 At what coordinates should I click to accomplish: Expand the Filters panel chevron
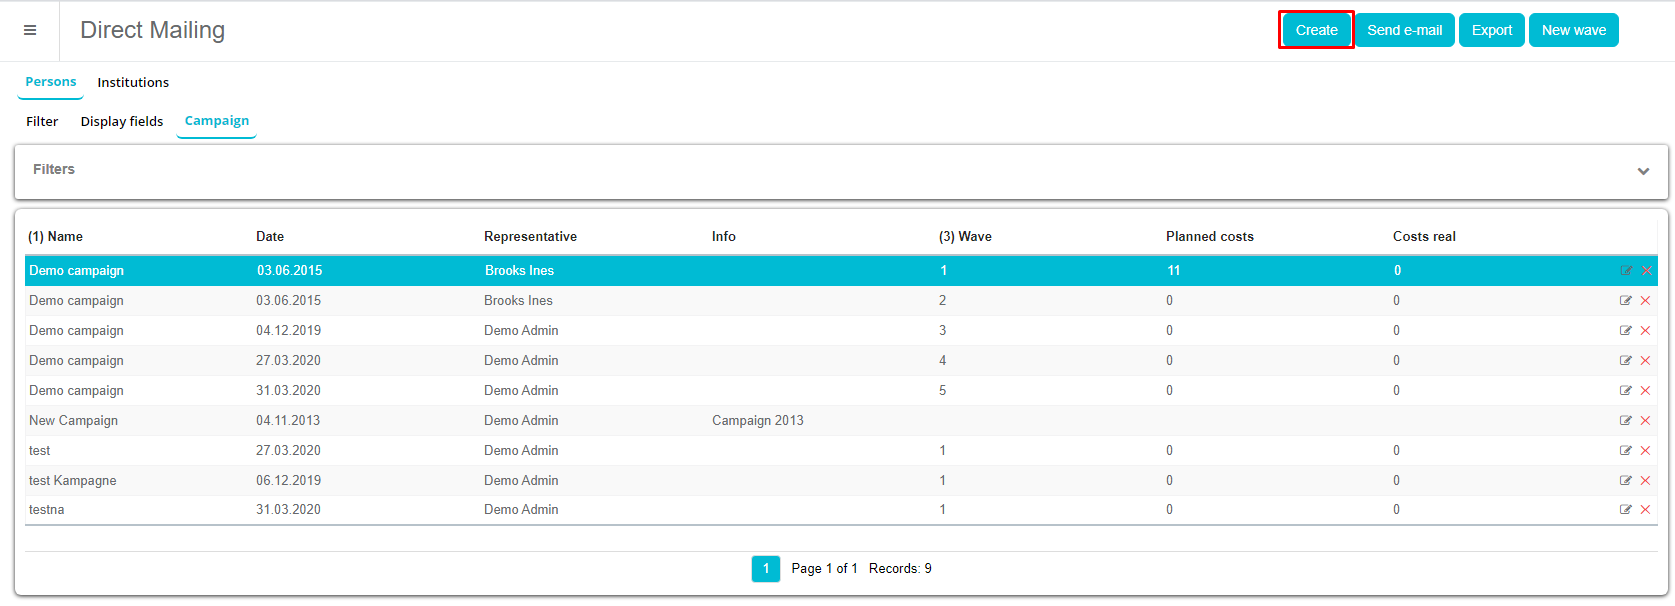pos(1643,171)
